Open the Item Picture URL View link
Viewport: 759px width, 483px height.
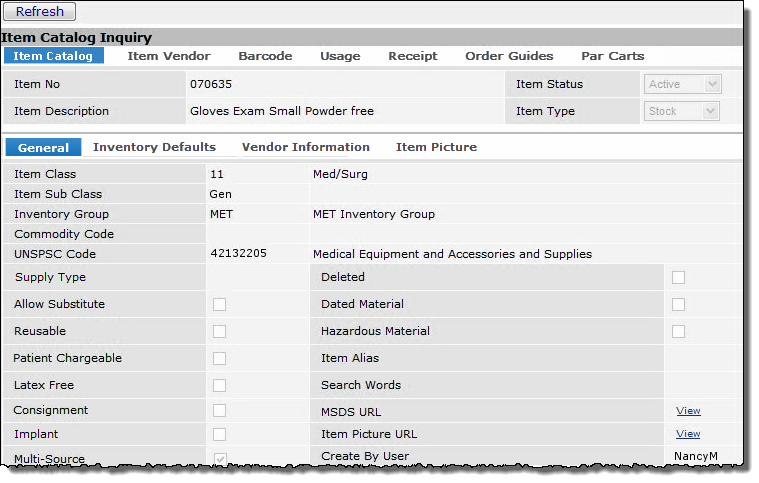tap(688, 434)
